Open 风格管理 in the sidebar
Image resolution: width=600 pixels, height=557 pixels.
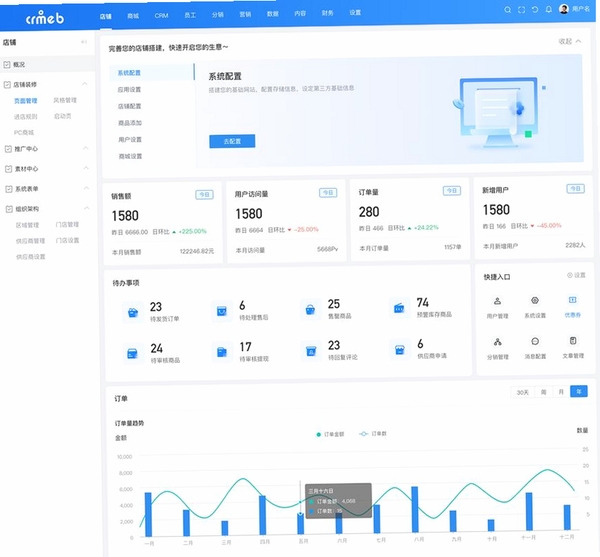tap(65, 100)
